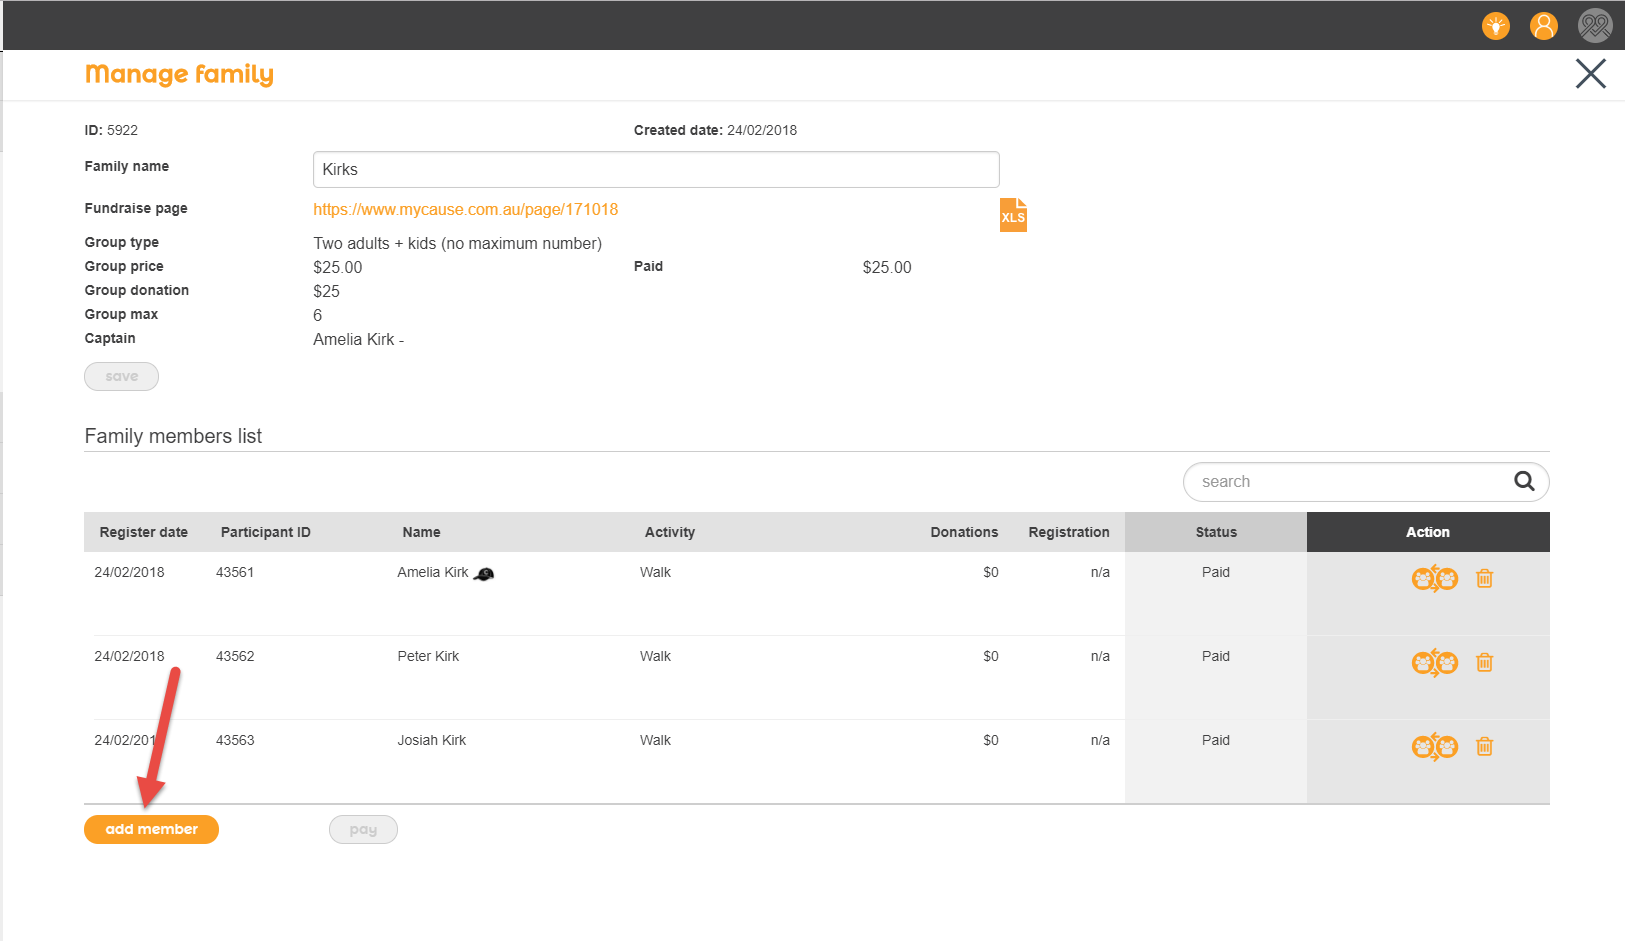Click the search magnifier icon
1625x941 pixels.
coord(1523,481)
